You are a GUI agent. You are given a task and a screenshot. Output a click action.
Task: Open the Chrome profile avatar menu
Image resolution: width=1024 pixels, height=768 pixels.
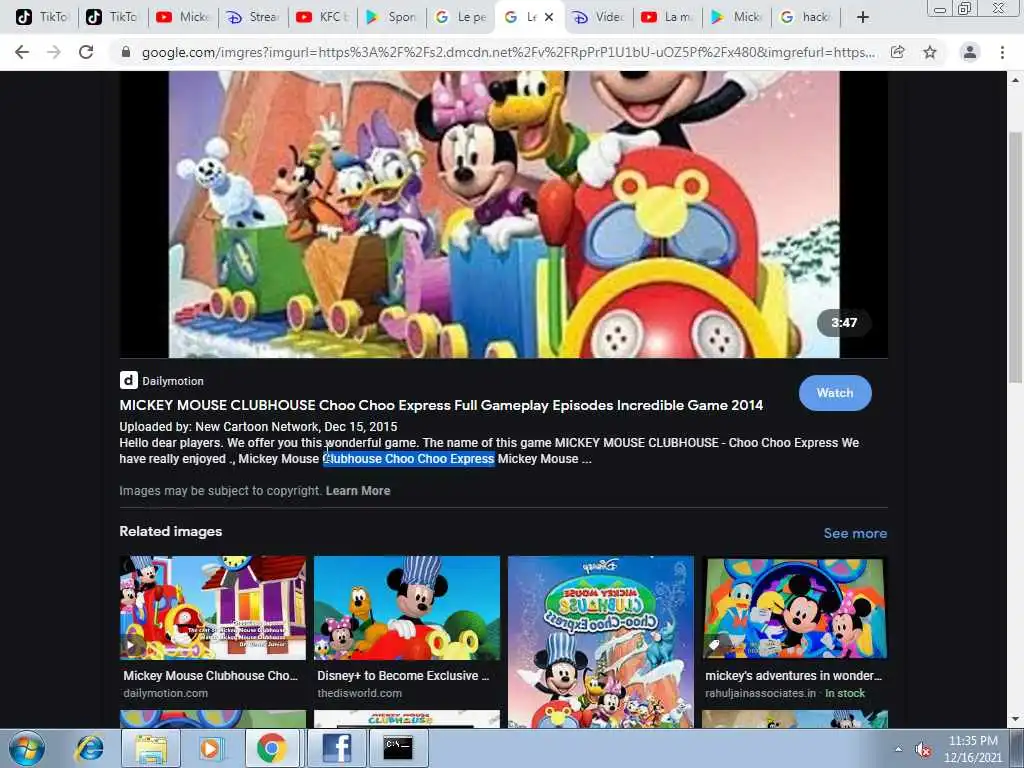click(970, 52)
